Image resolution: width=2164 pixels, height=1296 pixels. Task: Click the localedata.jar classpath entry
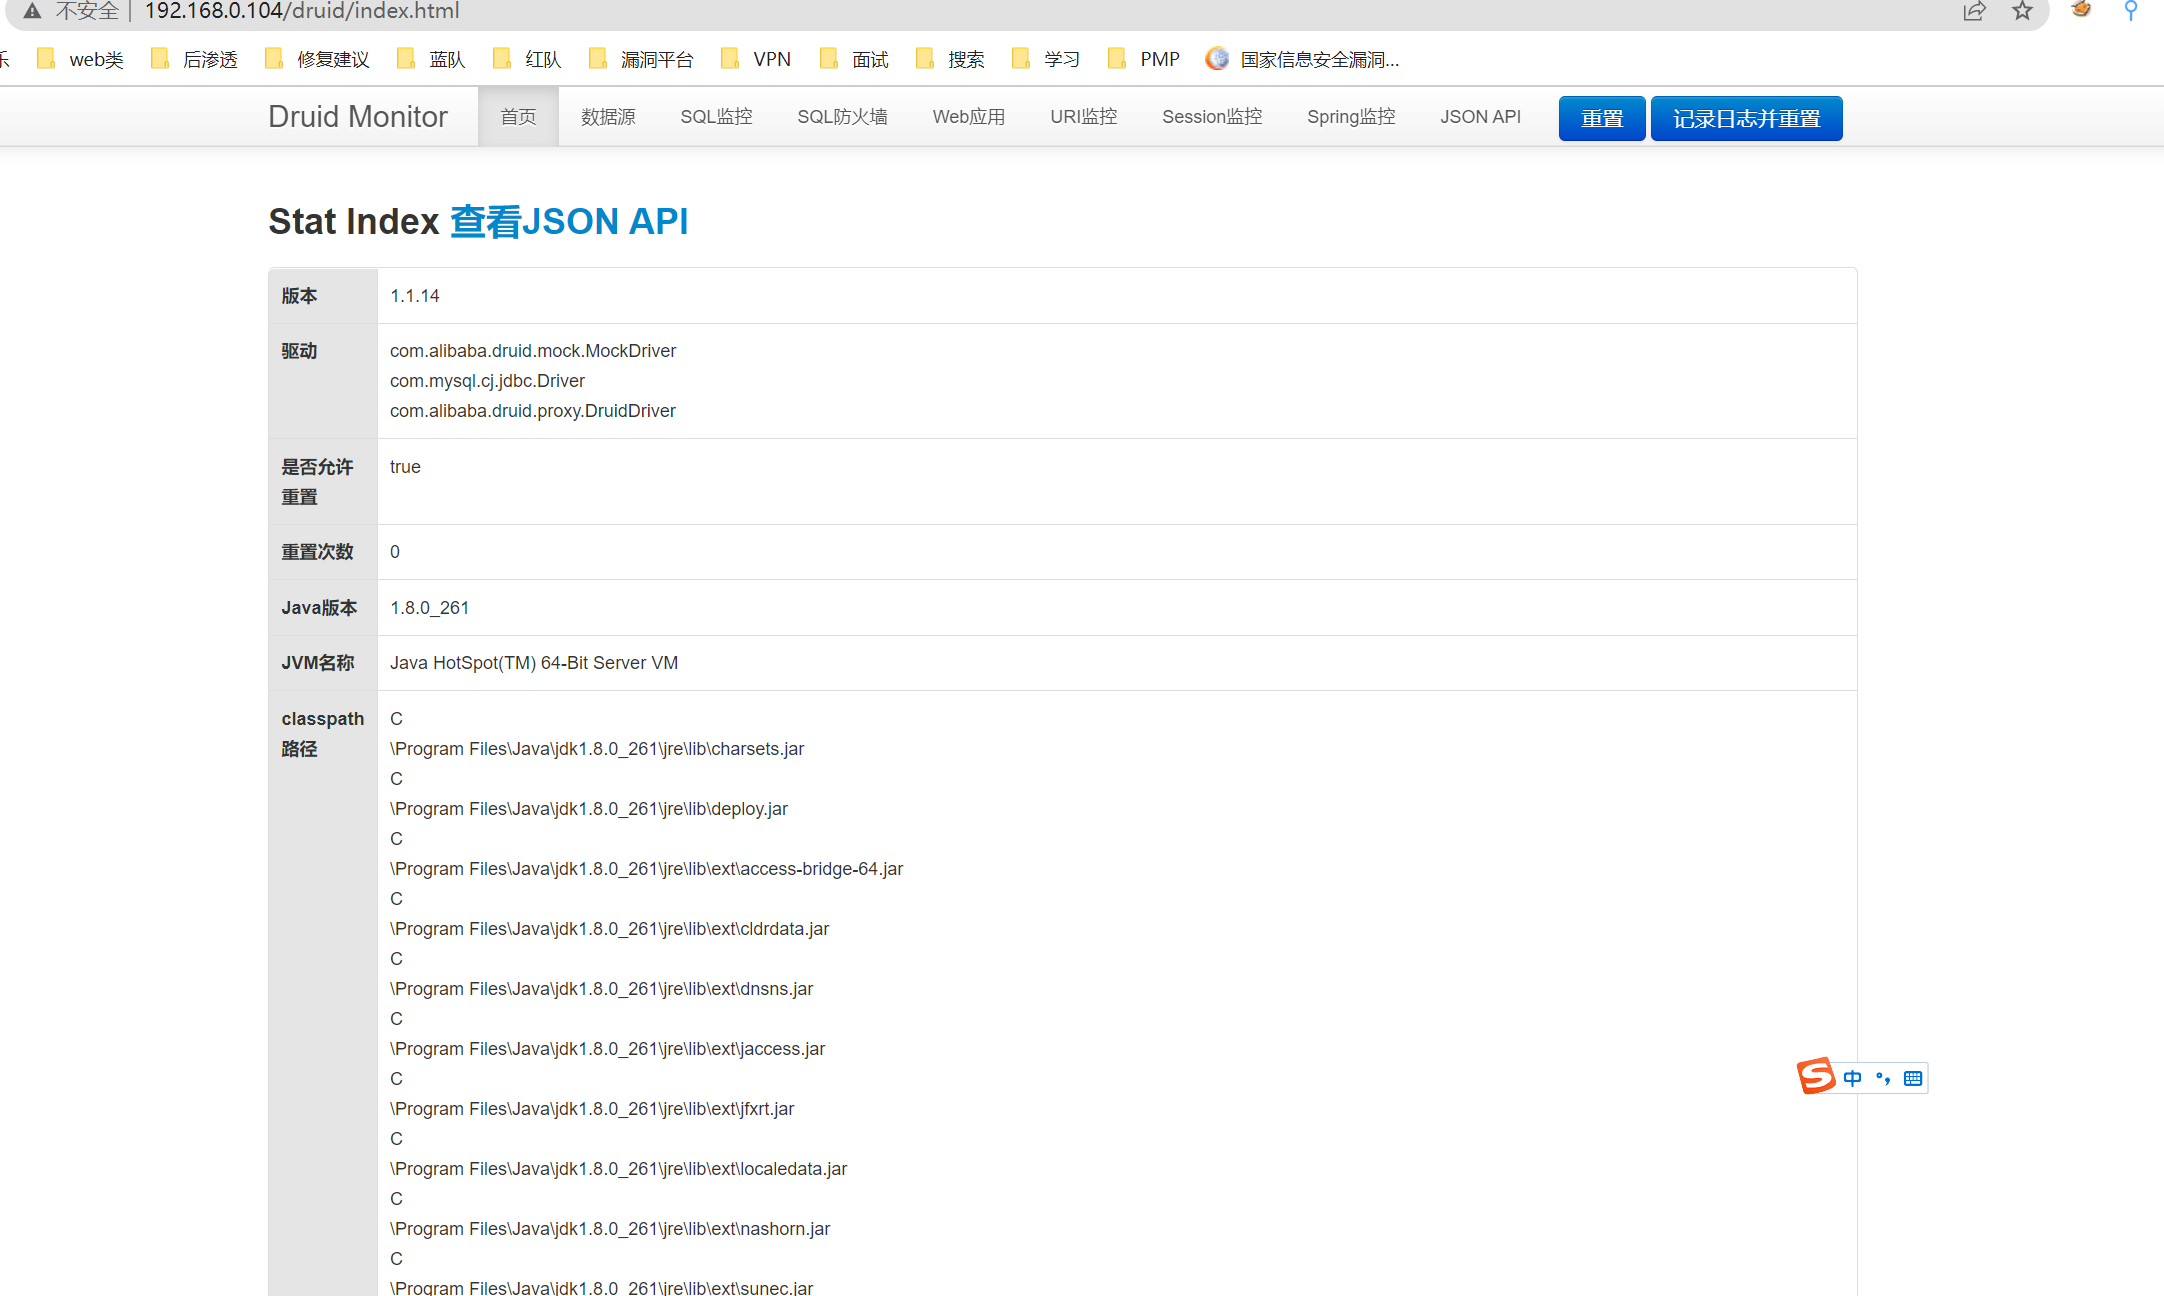click(619, 1169)
